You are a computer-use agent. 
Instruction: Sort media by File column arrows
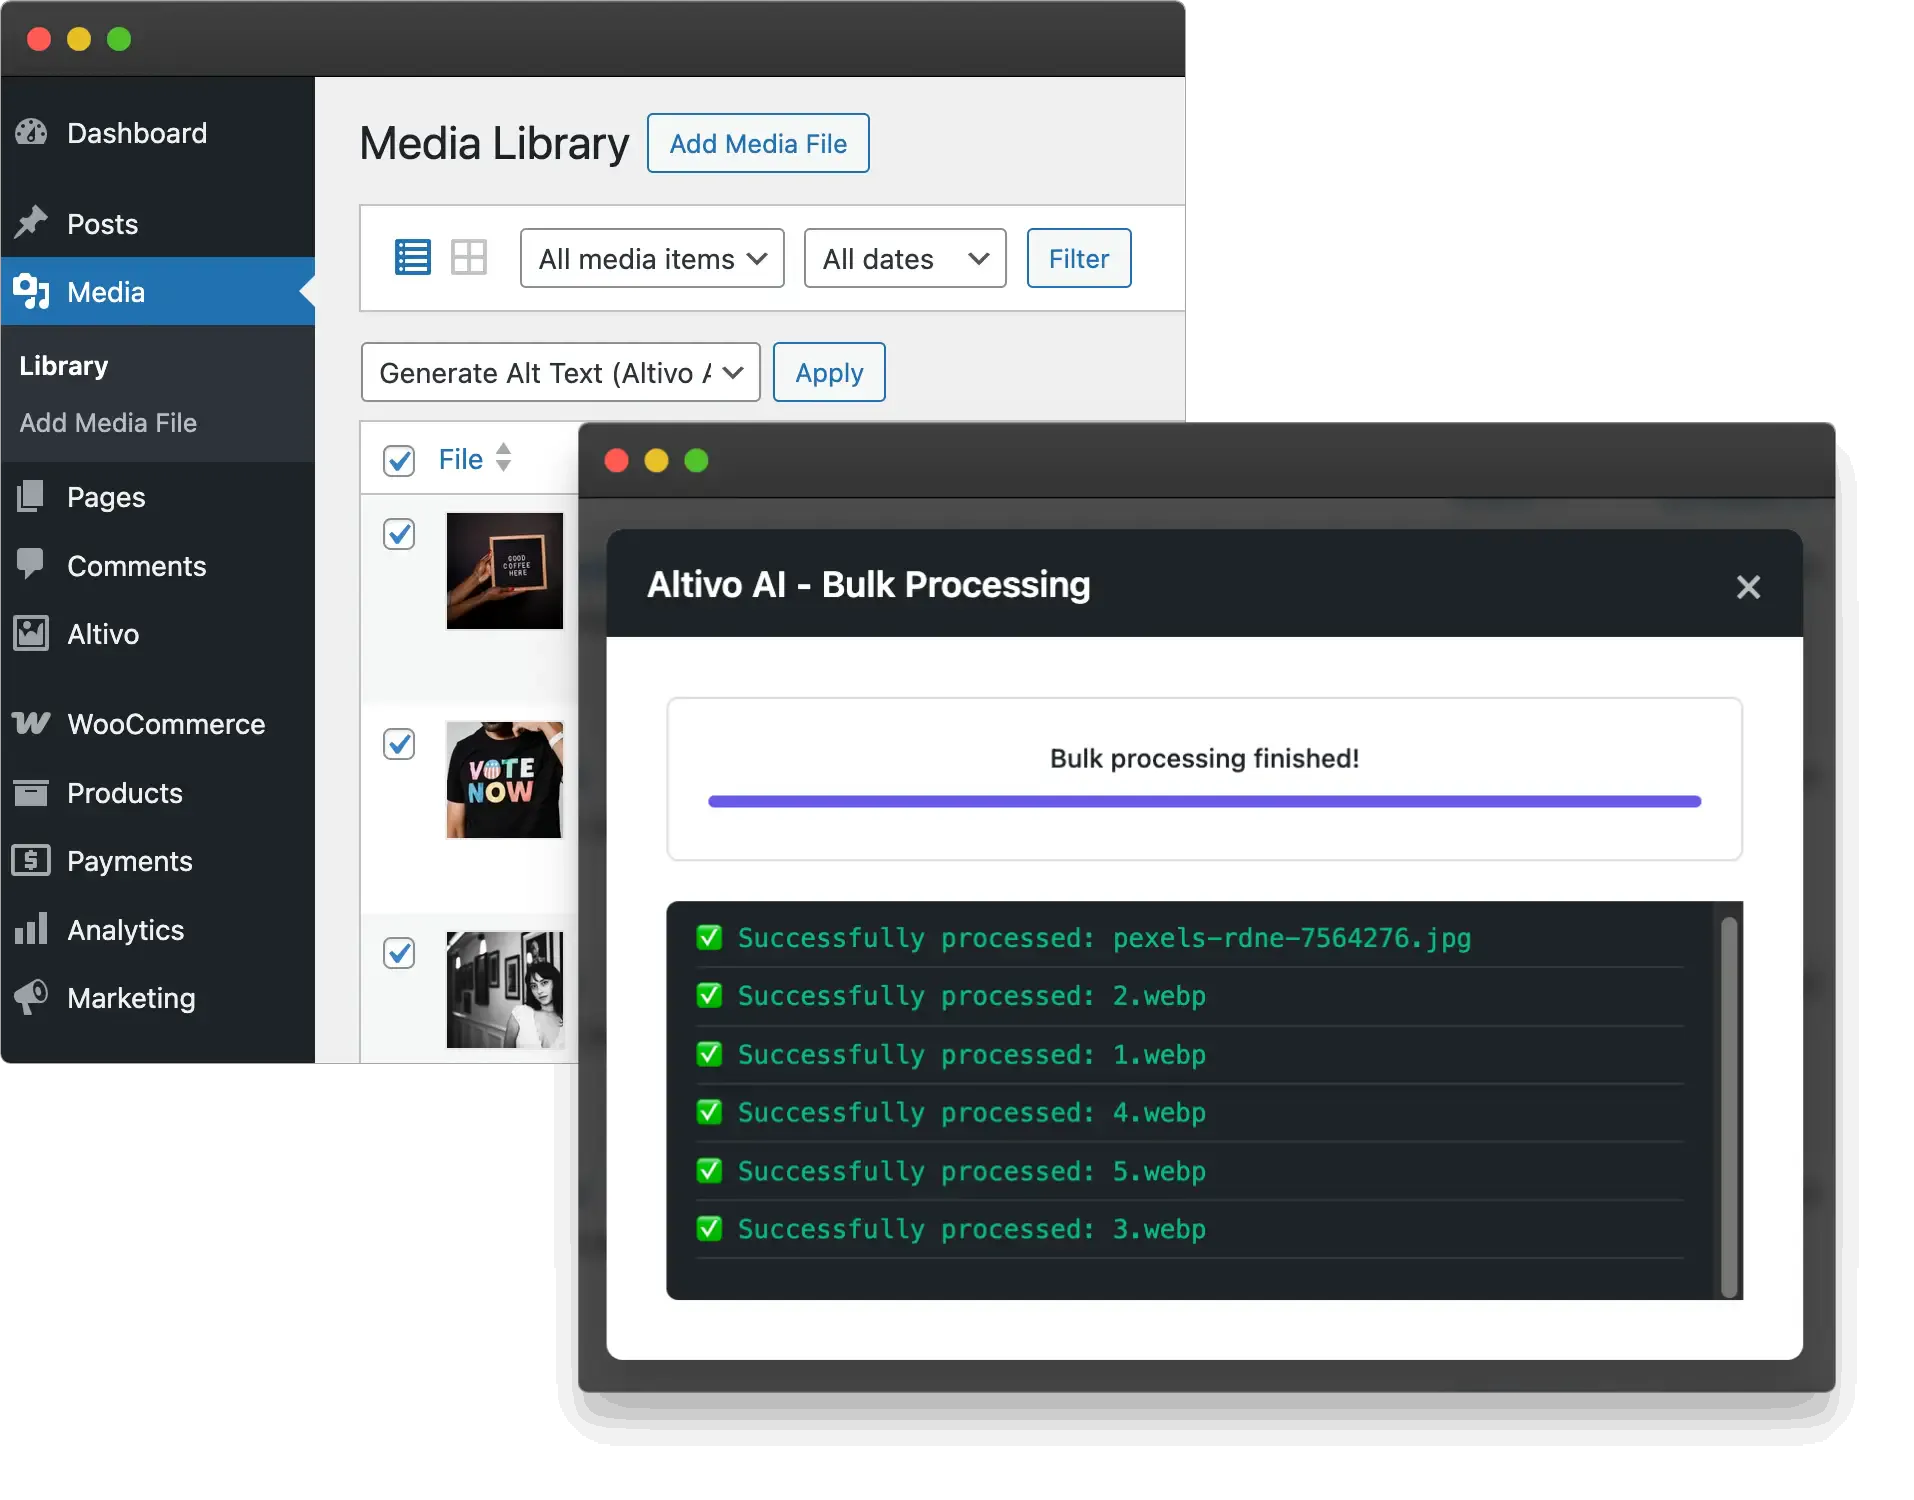(504, 458)
